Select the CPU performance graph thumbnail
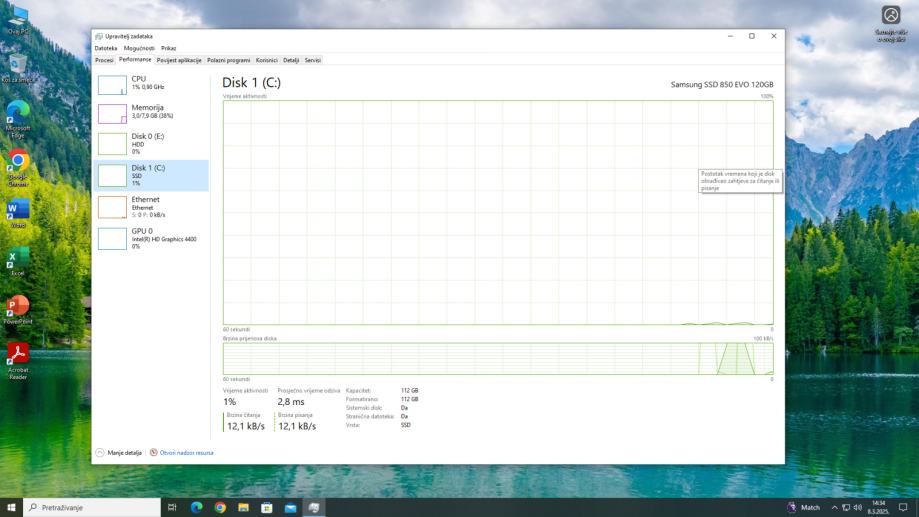The image size is (919, 517). coord(112,85)
